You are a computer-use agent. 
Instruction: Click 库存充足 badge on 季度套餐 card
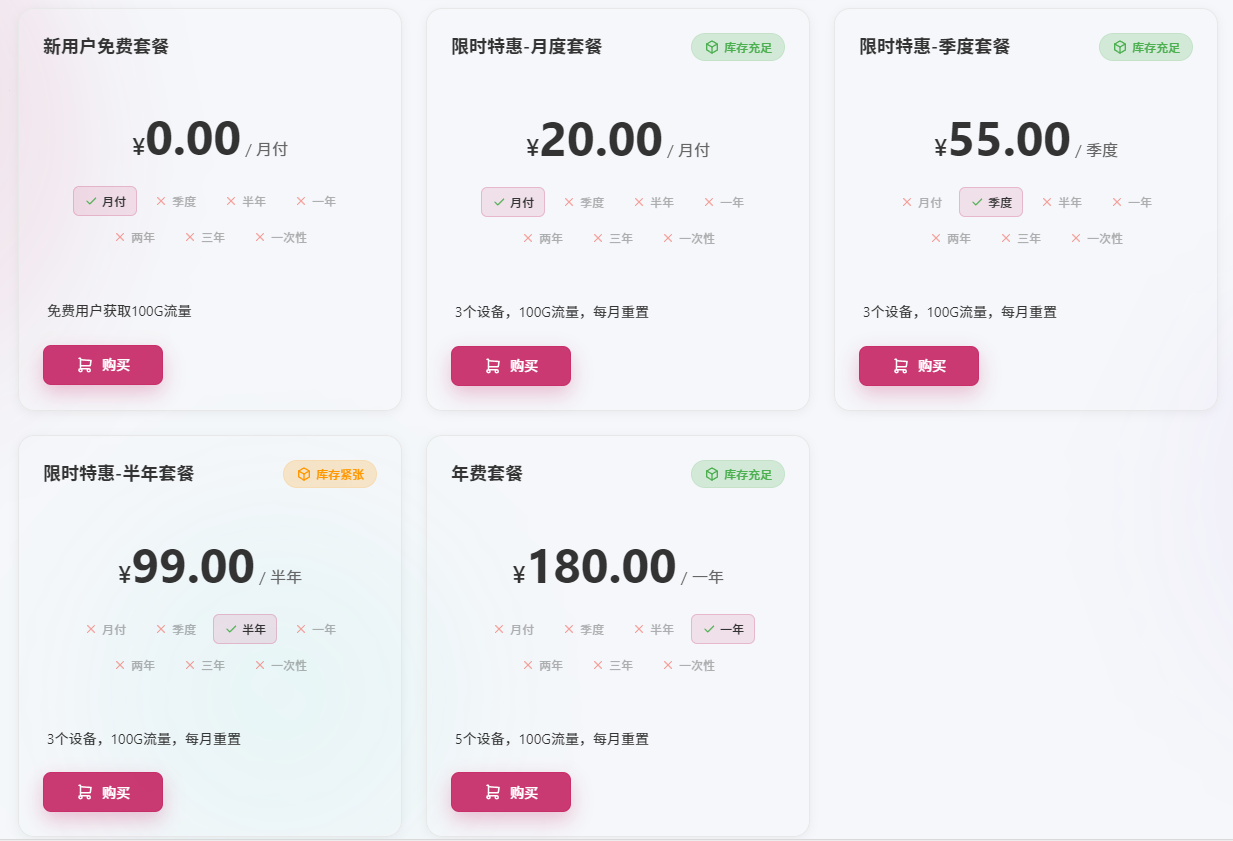point(1146,47)
